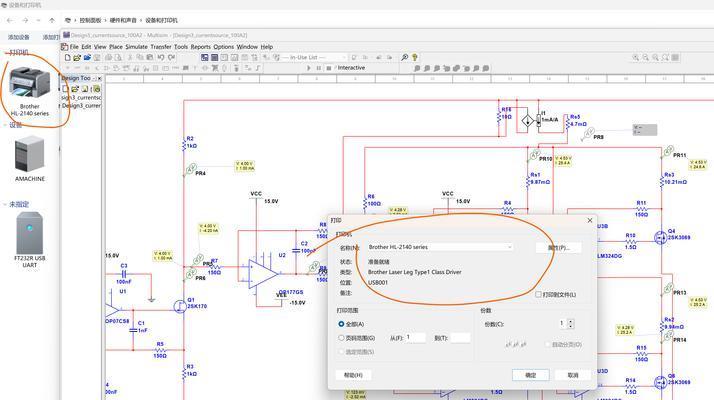Click the second zoom icon in Multisim toolbar
Screen dimensions: 714x400
(x=646, y=57)
